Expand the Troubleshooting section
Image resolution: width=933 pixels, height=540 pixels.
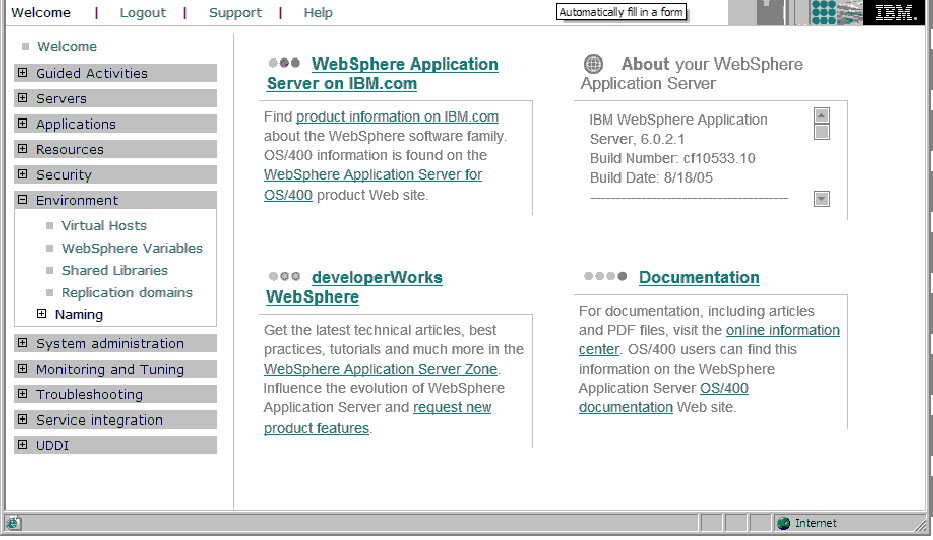click(x=23, y=394)
